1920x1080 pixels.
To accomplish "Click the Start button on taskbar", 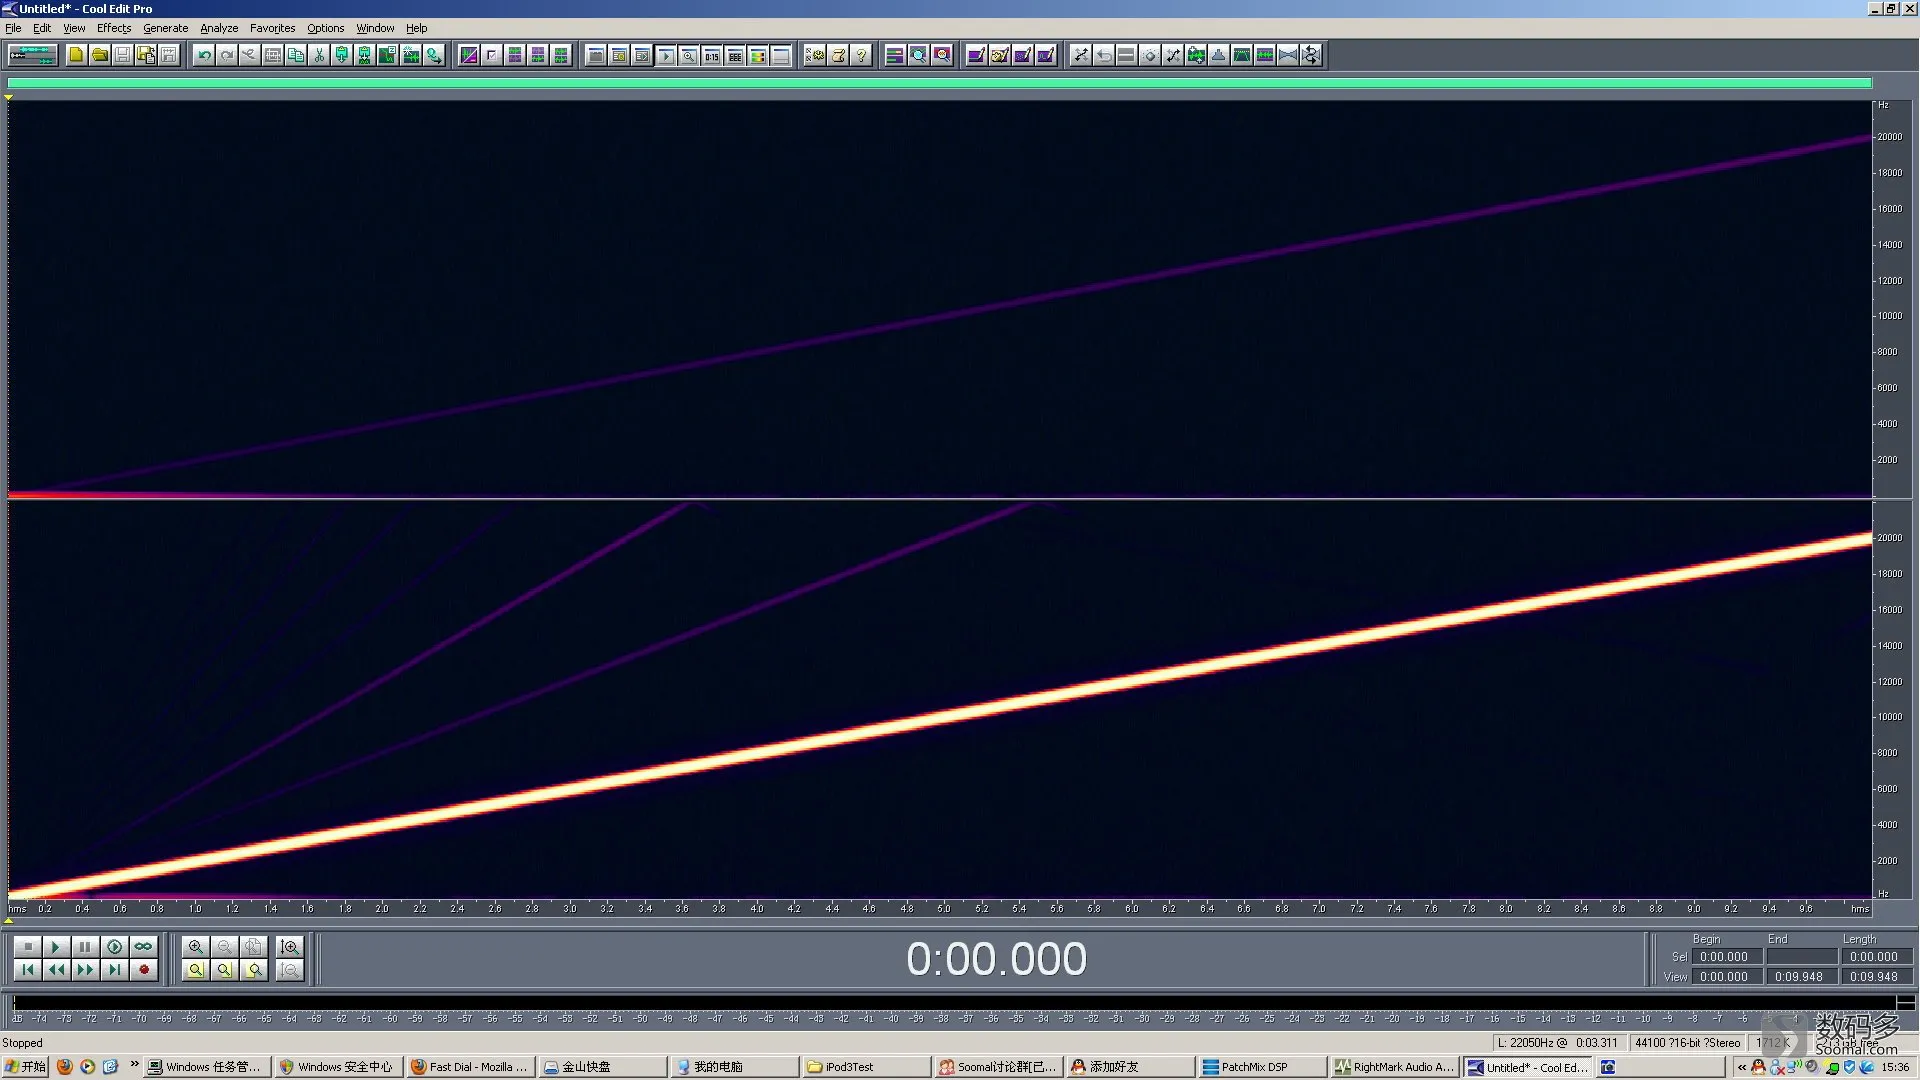I will coord(25,1067).
